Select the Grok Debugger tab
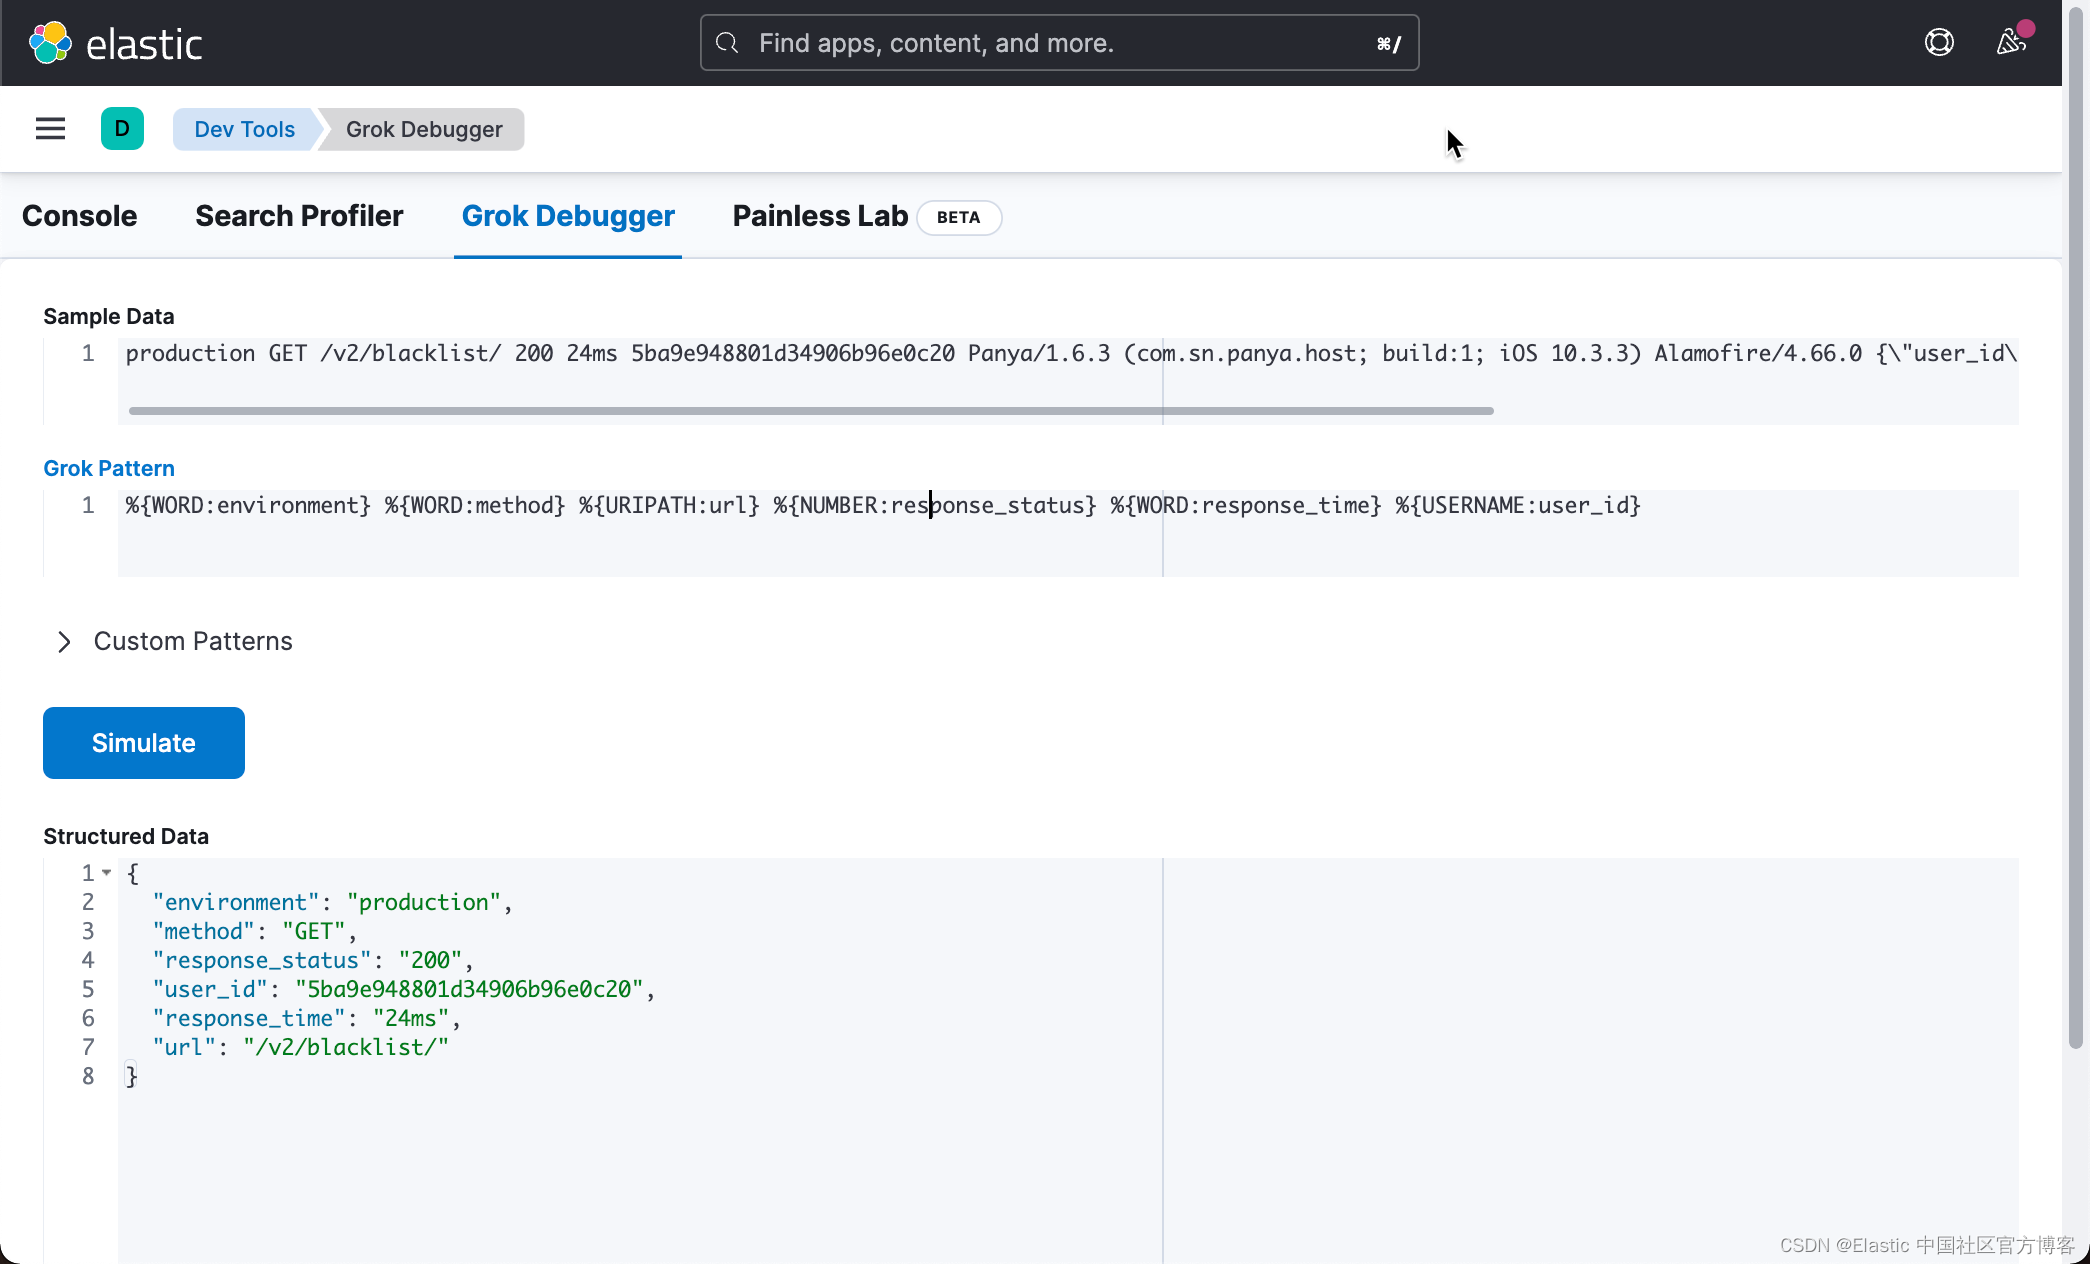Screen dimensions: 2090x1264 [567, 216]
